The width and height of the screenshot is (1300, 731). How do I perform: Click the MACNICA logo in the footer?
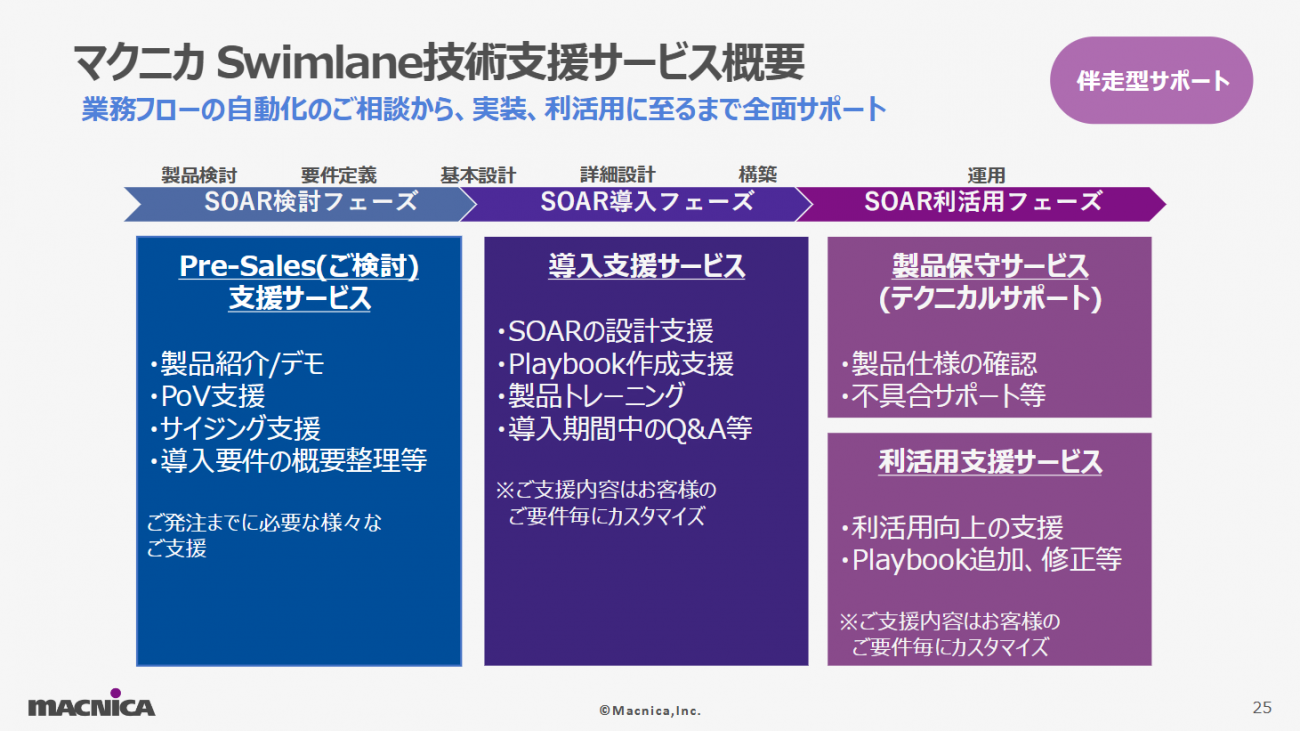point(91,704)
